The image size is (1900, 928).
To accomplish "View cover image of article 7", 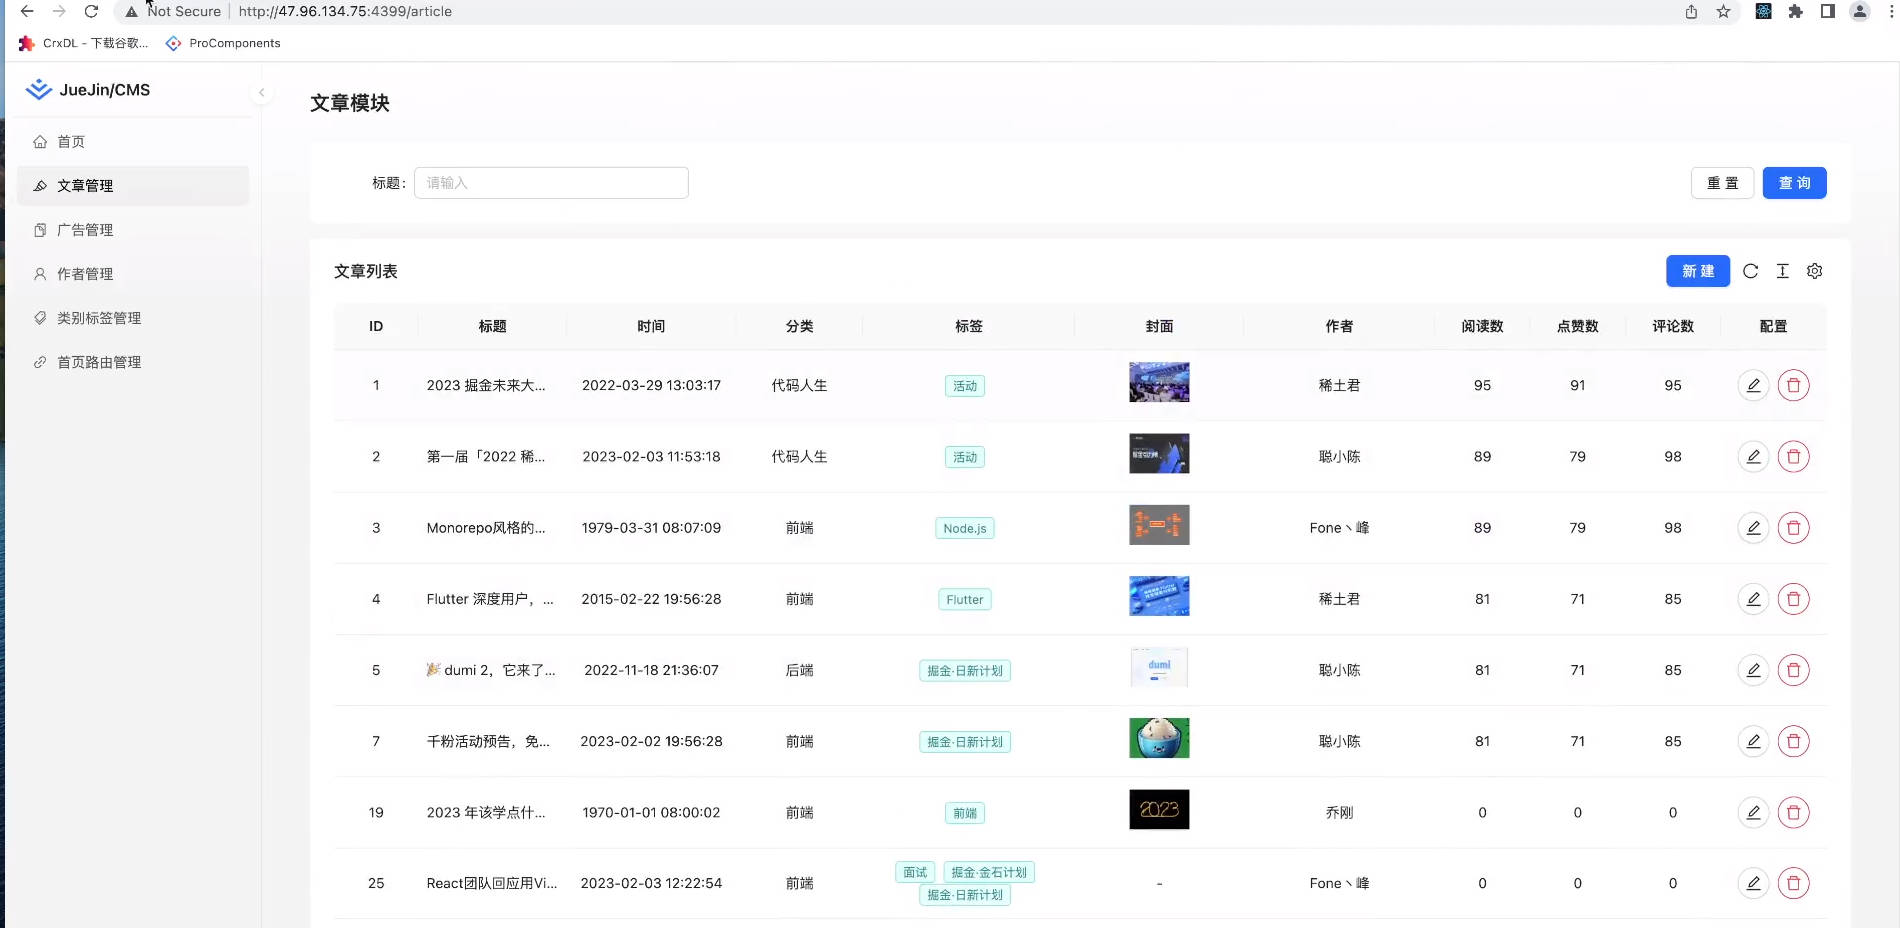I will (x=1159, y=738).
